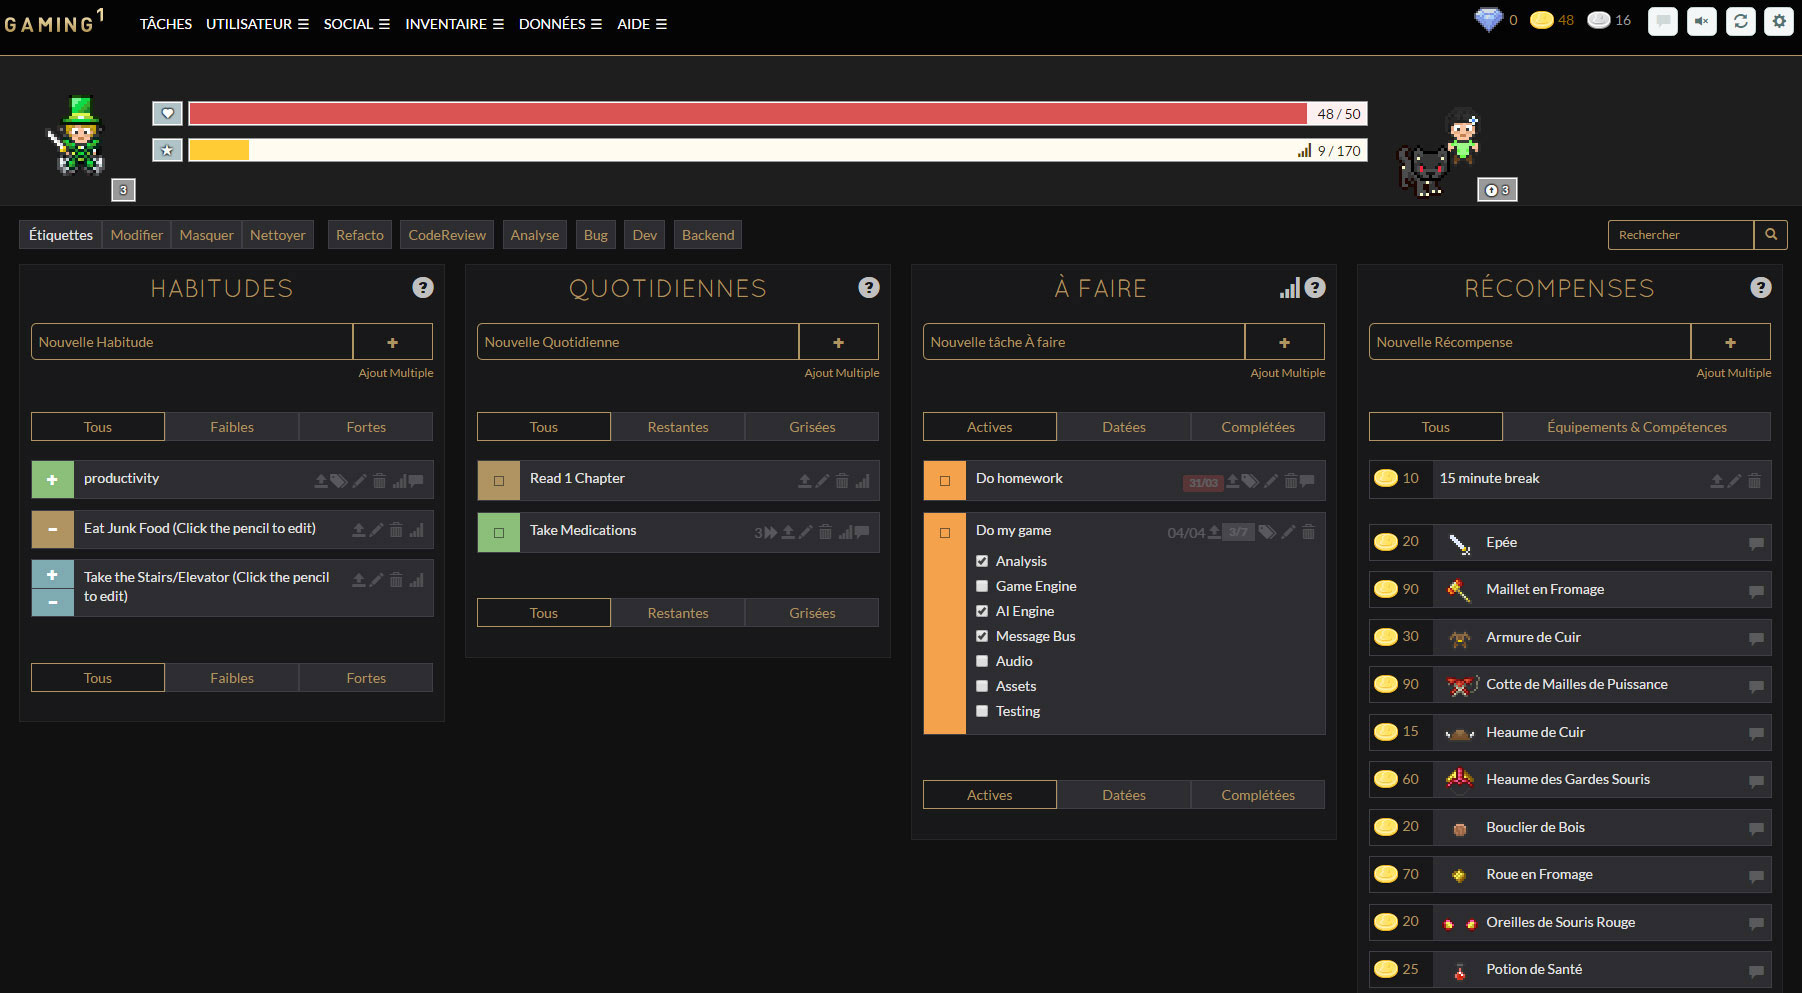This screenshot has height=993, width=1802.
Task: Delete the Do homework task via trash icon
Action: (1290, 481)
